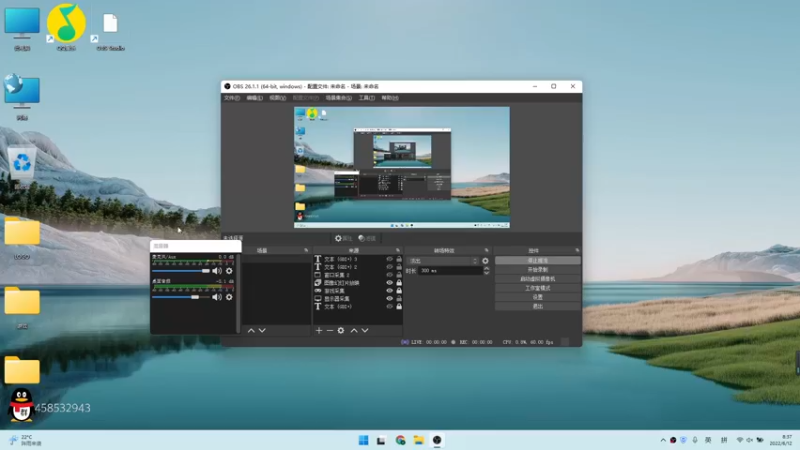
Task: Select the 此电脑 desktop icon
Action: [x=22, y=28]
